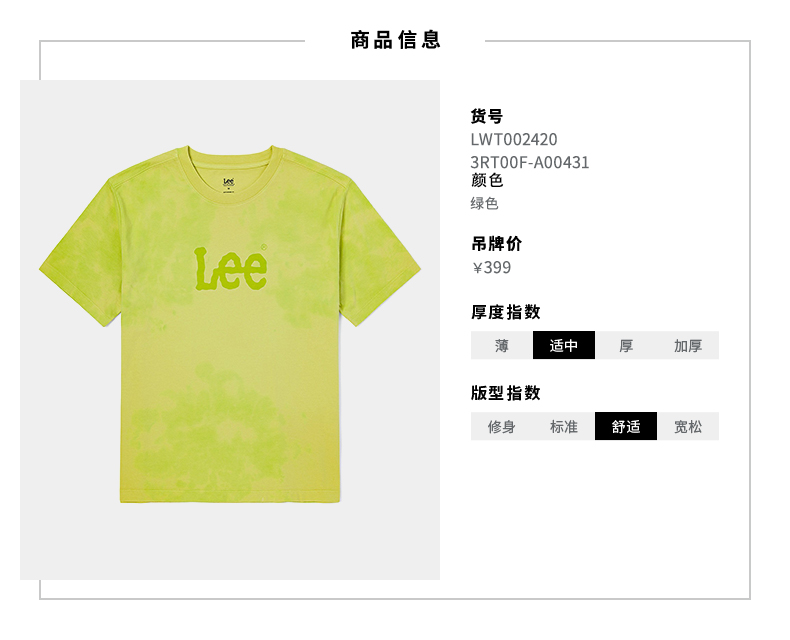
Task: Click the product code LWT002420
Action: tap(514, 139)
